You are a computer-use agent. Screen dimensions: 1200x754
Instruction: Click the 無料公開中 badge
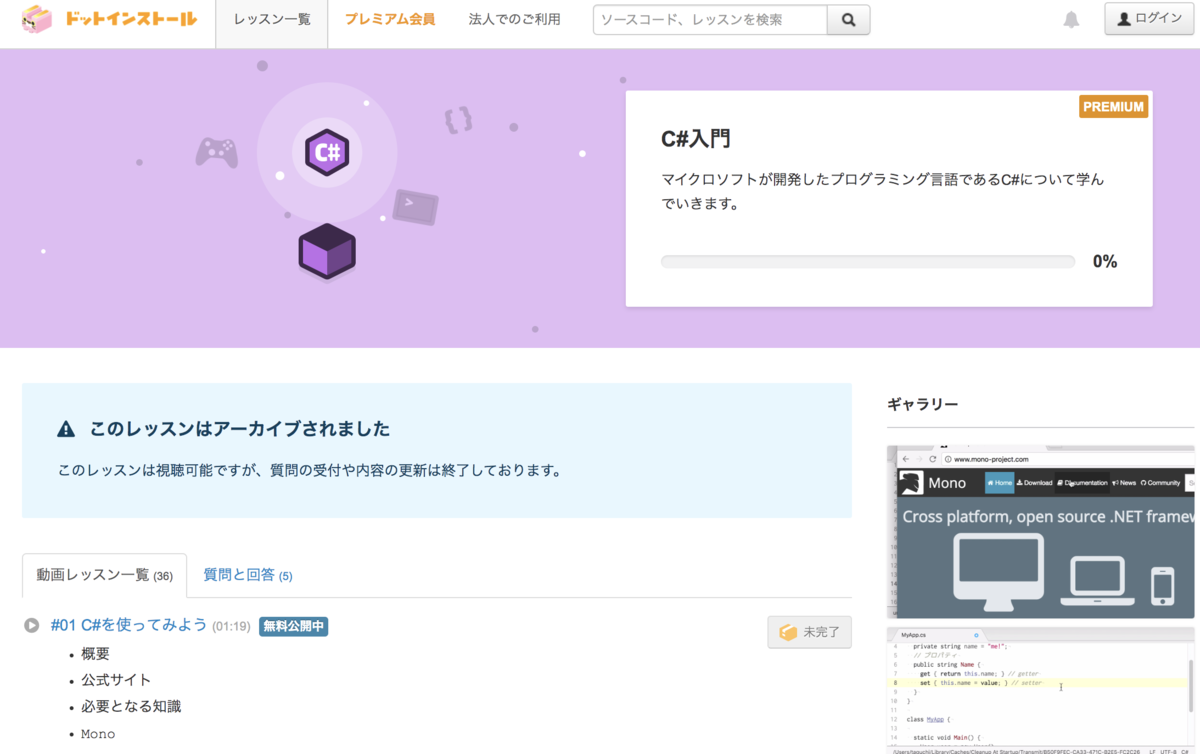[x=293, y=626]
